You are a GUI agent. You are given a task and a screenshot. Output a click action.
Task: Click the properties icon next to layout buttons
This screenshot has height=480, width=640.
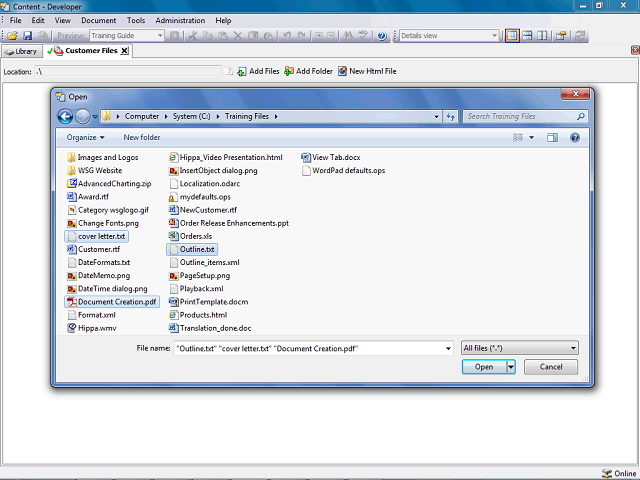point(562,36)
